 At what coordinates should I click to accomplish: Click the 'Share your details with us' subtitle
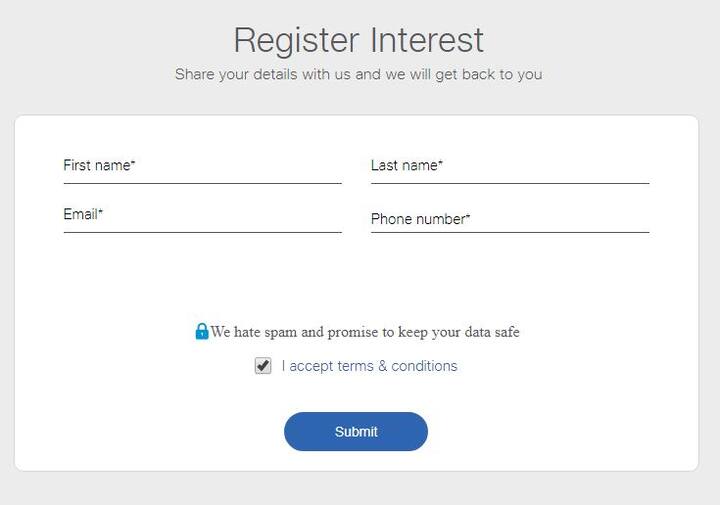358,74
